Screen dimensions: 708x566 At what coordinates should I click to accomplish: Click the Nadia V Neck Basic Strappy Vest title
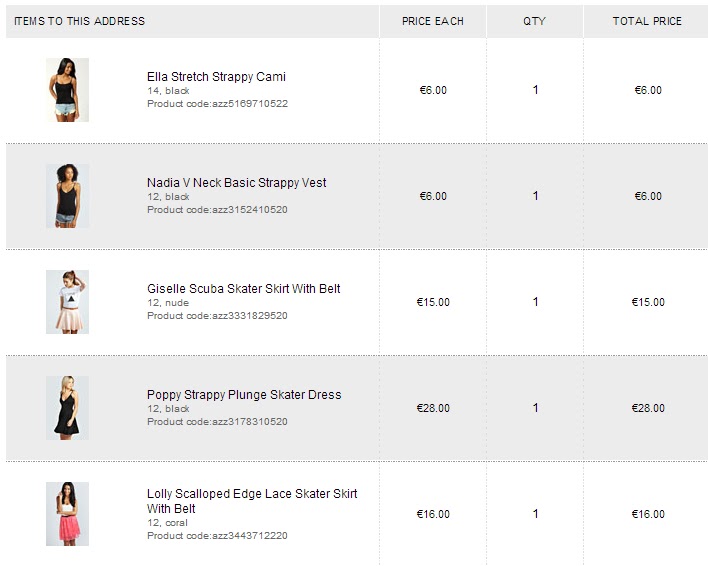[x=237, y=183]
